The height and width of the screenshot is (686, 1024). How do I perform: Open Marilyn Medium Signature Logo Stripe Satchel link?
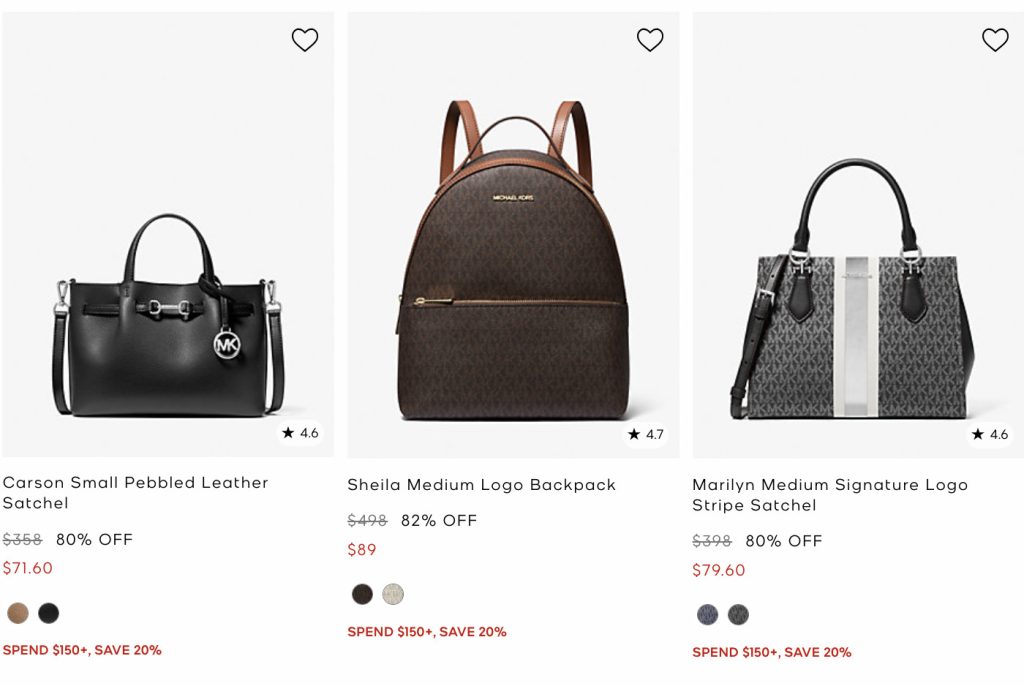click(830, 494)
